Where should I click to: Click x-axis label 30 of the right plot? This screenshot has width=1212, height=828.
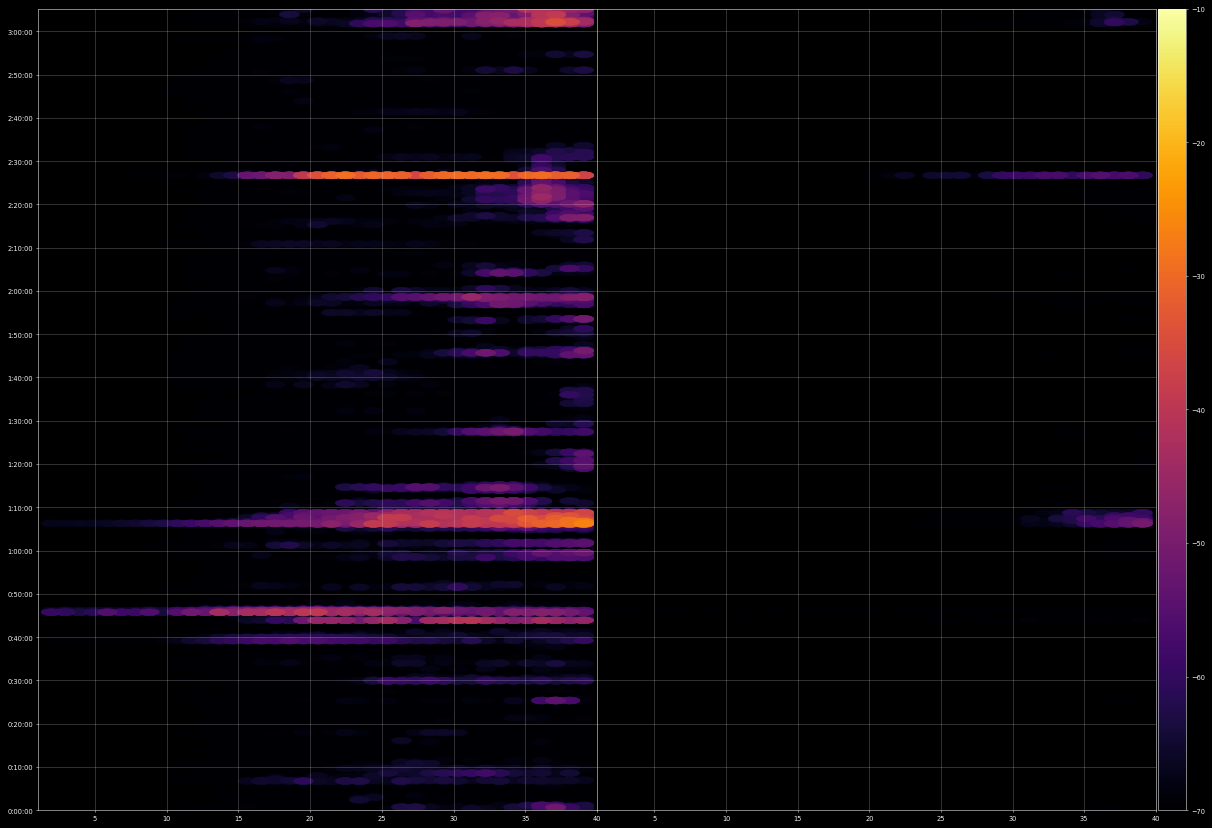(1013, 819)
